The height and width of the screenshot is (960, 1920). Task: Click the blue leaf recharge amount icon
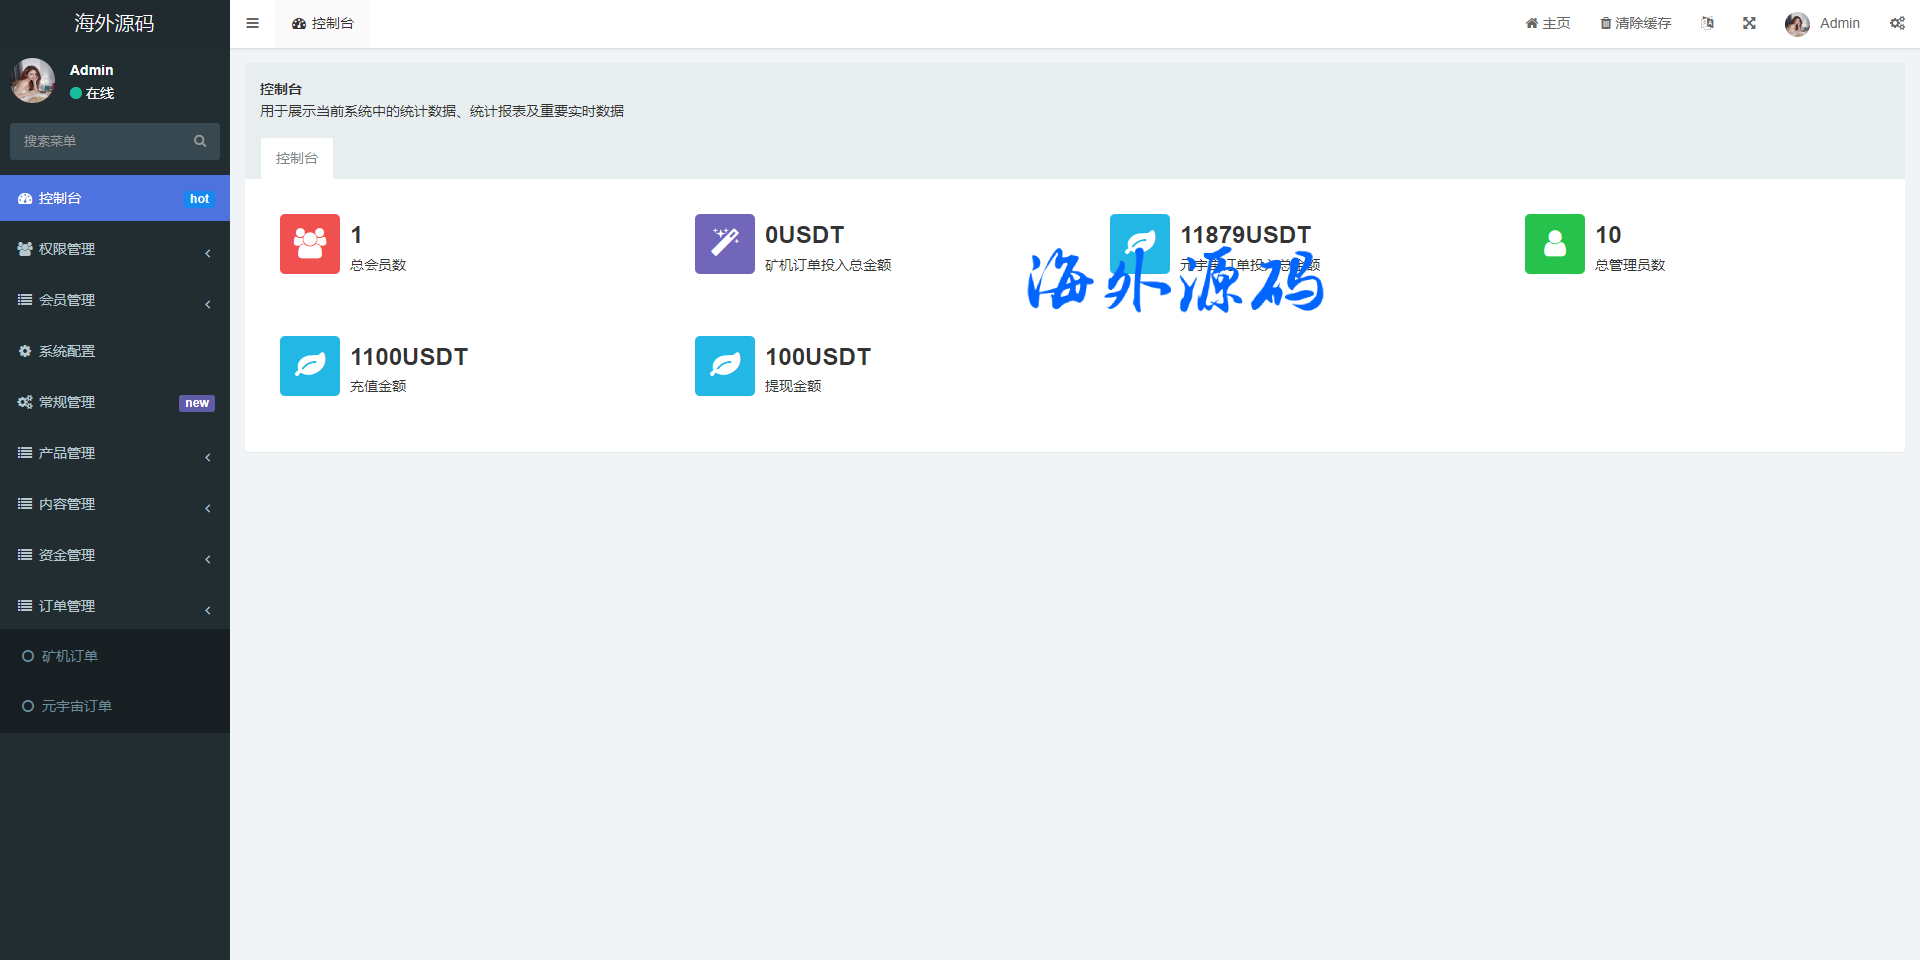[310, 366]
